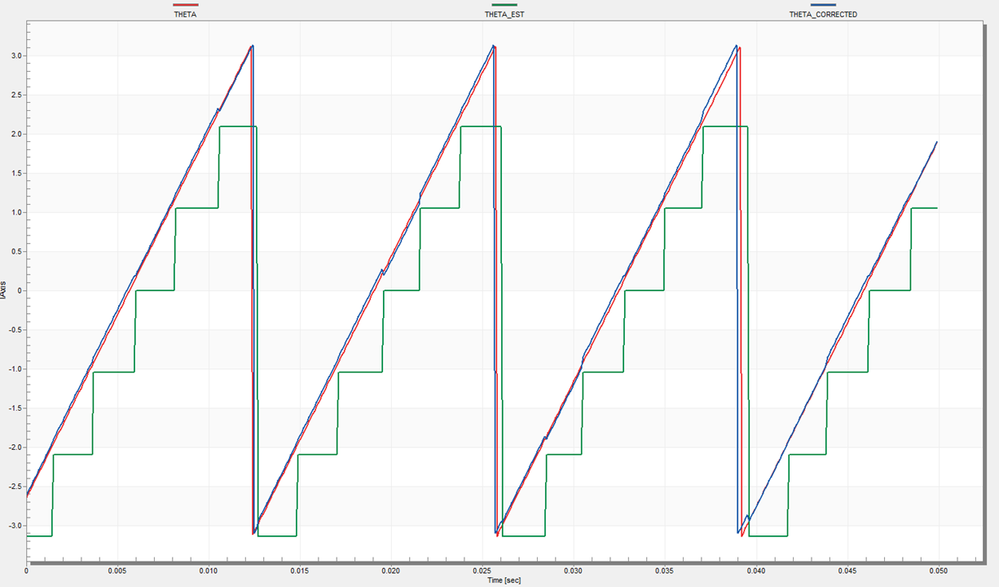
Task: Select the THETA legend label
Action: click(x=185, y=14)
